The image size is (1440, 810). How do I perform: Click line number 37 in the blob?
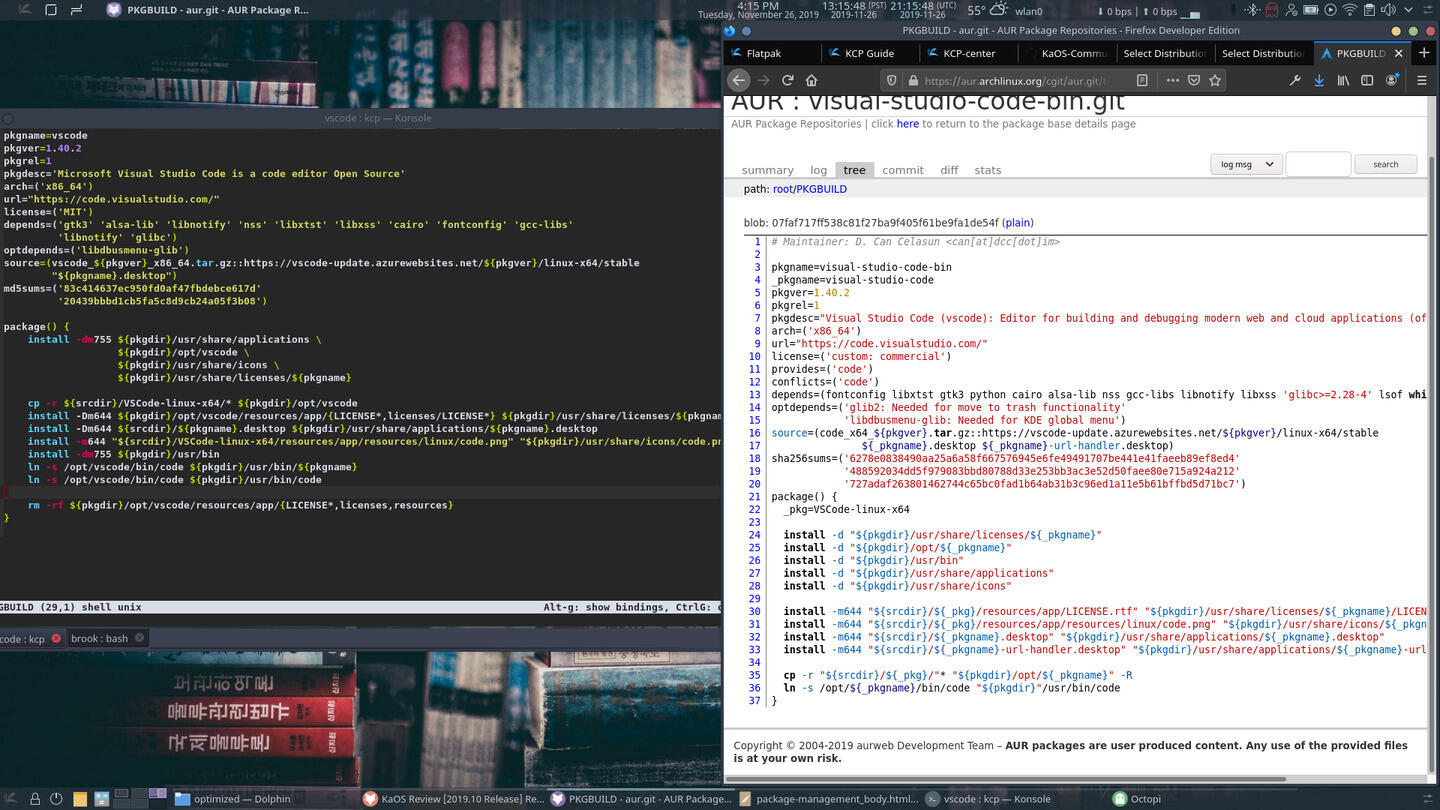coord(755,700)
